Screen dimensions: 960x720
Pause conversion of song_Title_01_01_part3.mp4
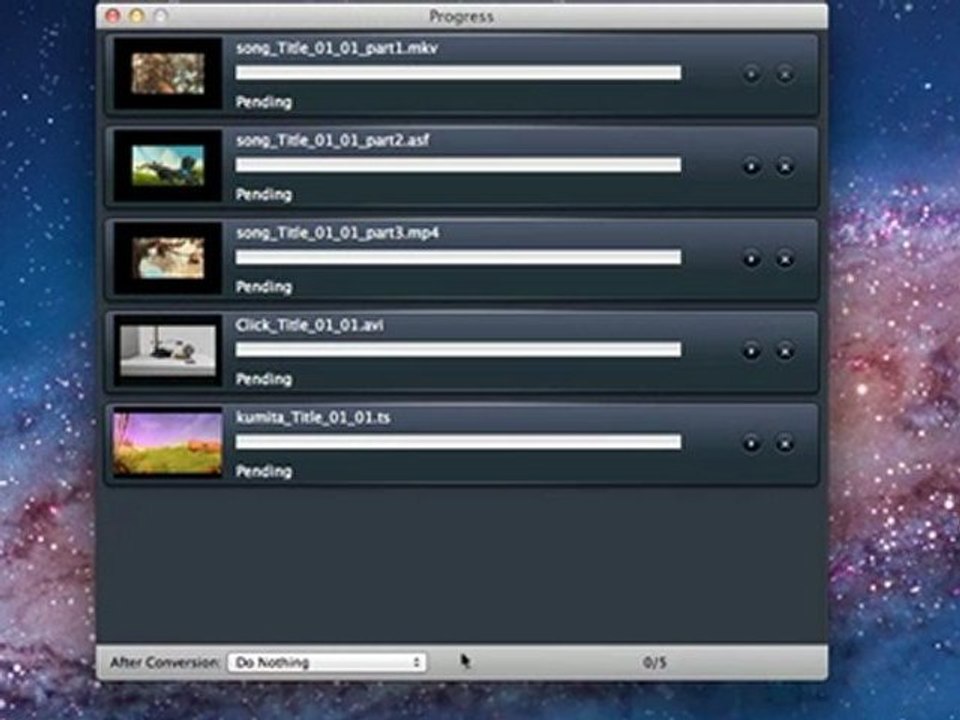[751, 259]
